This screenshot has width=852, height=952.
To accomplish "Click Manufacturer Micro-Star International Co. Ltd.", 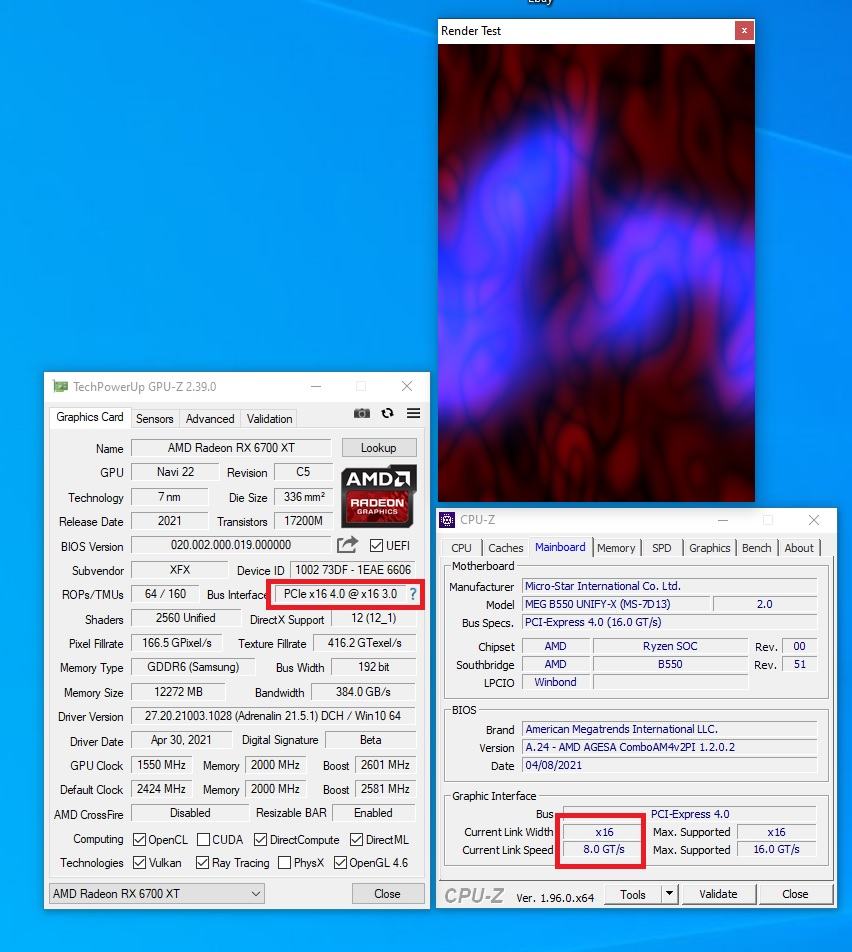I will 670,586.
